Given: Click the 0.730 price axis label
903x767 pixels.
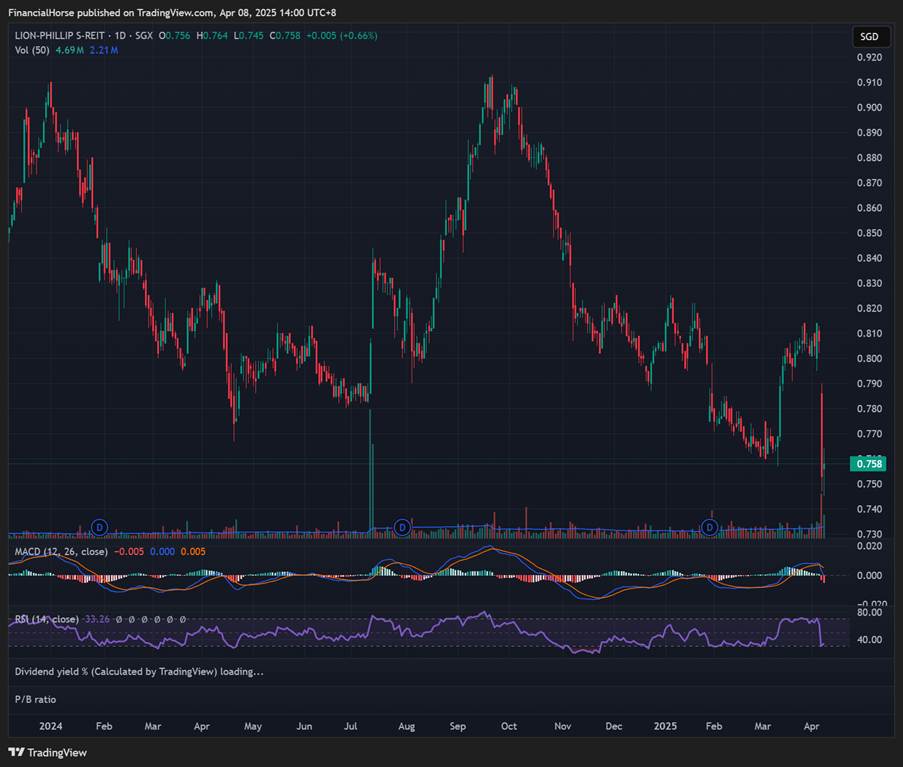Looking at the screenshot, I should coord(869,534).
